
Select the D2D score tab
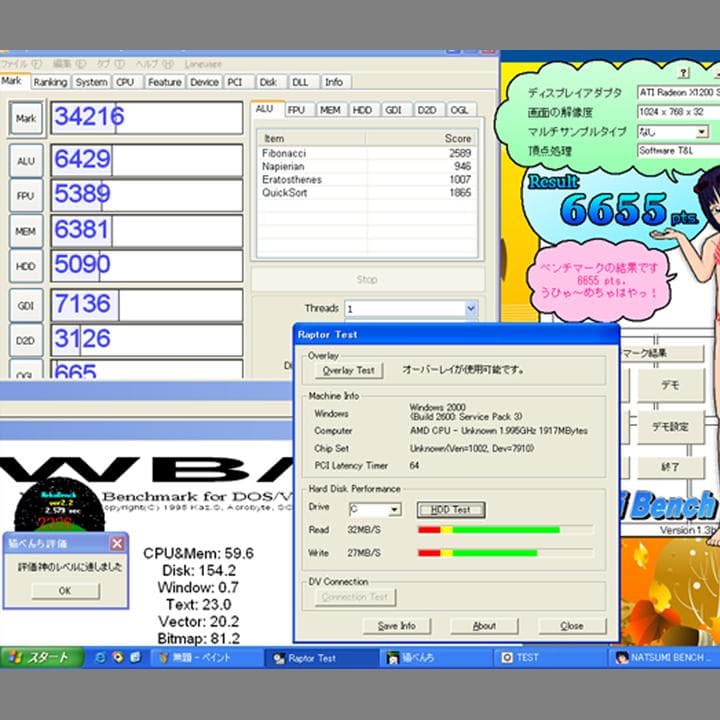[428, 110]
